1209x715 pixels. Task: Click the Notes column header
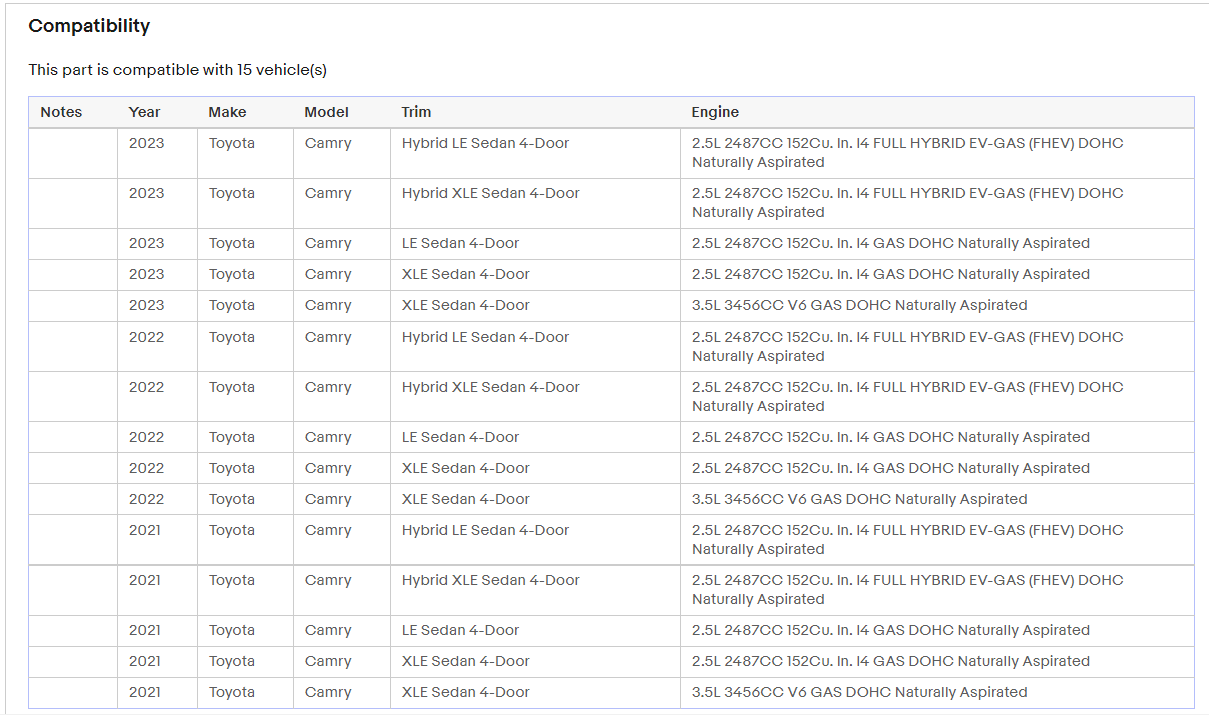coord(61,112)
